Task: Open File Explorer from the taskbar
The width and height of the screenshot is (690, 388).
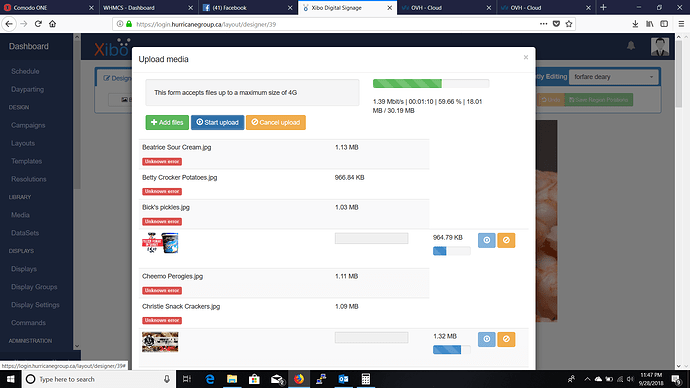Action: click(x=232, y=379)
